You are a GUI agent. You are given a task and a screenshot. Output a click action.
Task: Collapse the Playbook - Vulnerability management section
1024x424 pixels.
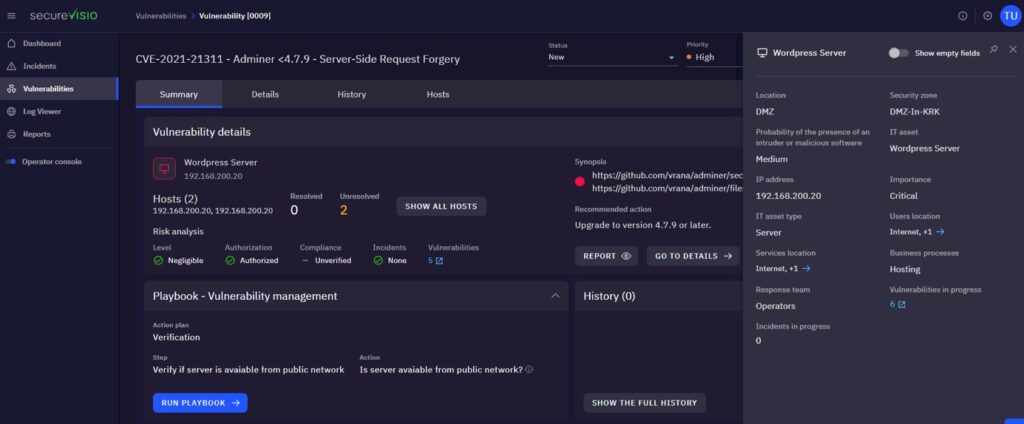coord(555,296)
